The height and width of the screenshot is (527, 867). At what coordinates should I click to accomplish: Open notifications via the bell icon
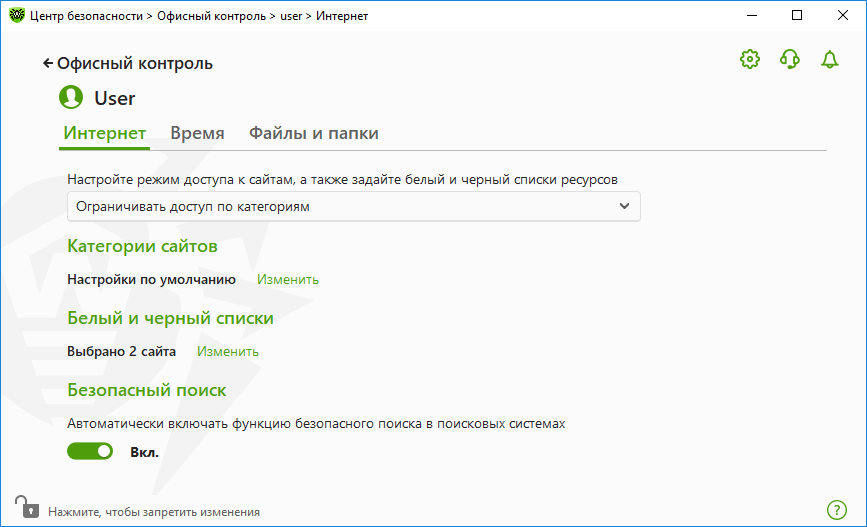tap(829, 59)
